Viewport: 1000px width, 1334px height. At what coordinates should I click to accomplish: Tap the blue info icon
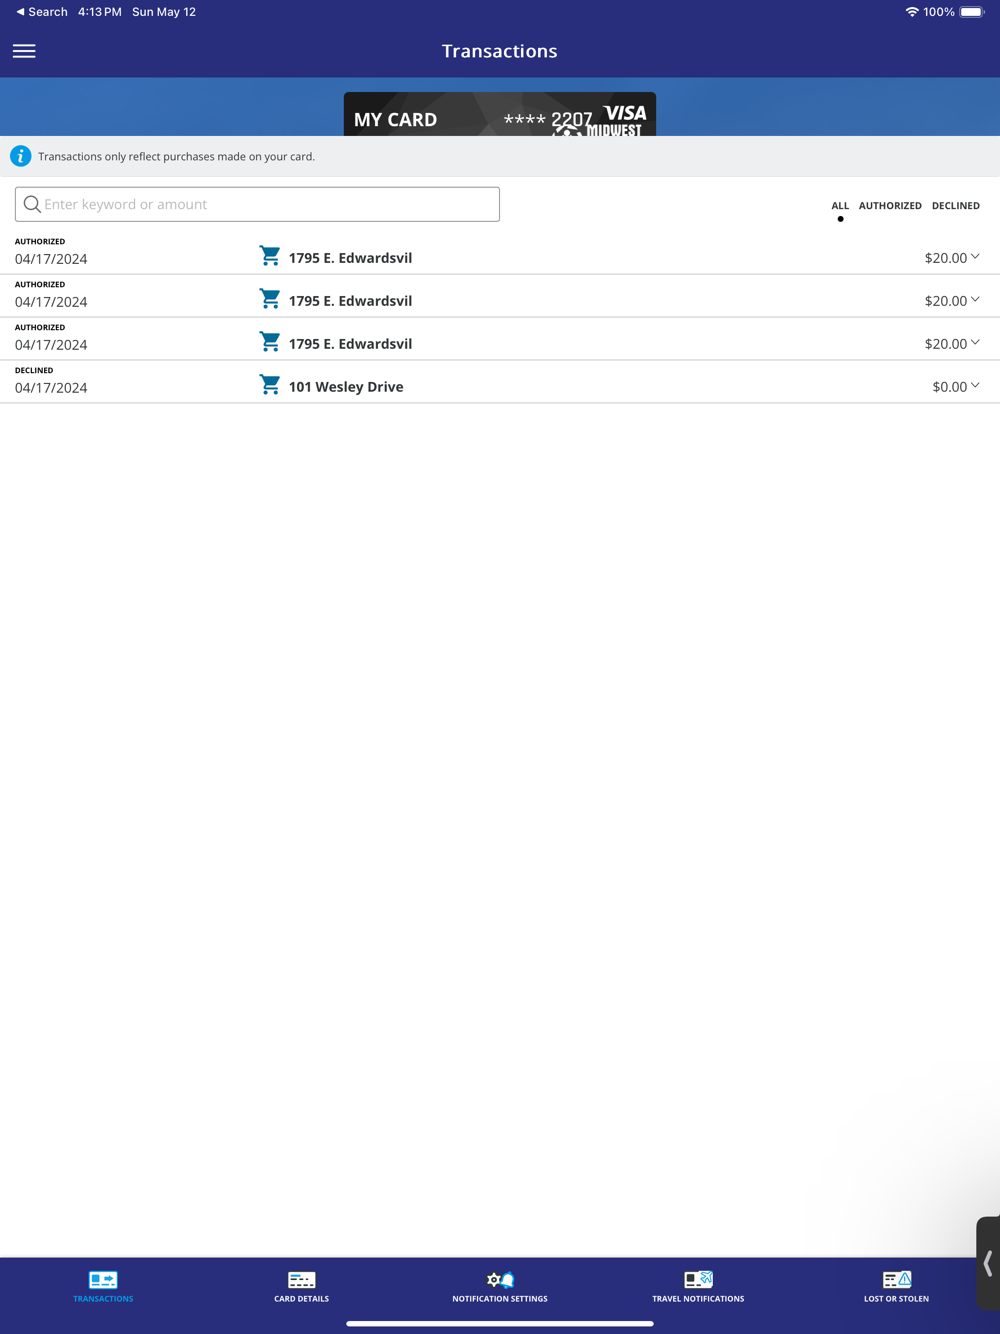click(x=20, y=156)
